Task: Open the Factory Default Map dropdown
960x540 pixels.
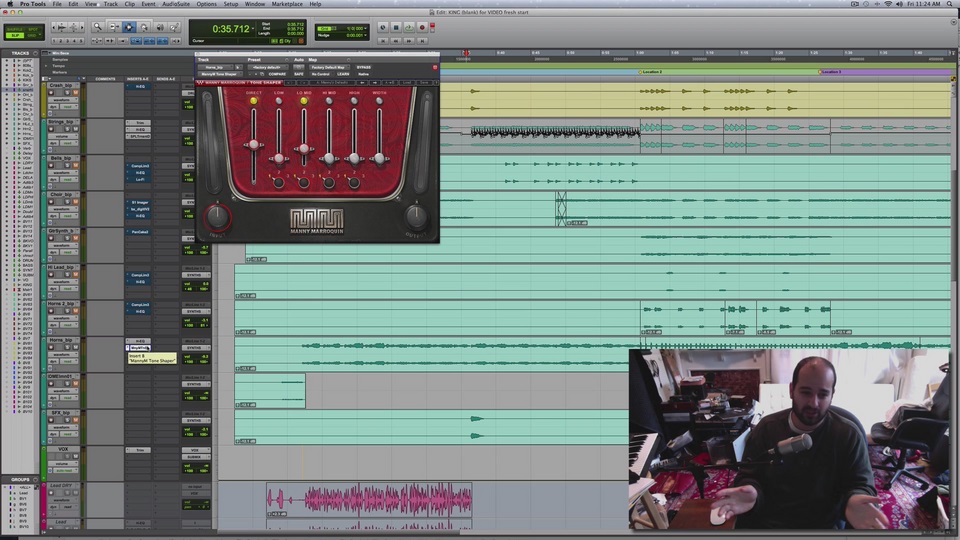Action: pyautogui.click(x=329, y=67)
